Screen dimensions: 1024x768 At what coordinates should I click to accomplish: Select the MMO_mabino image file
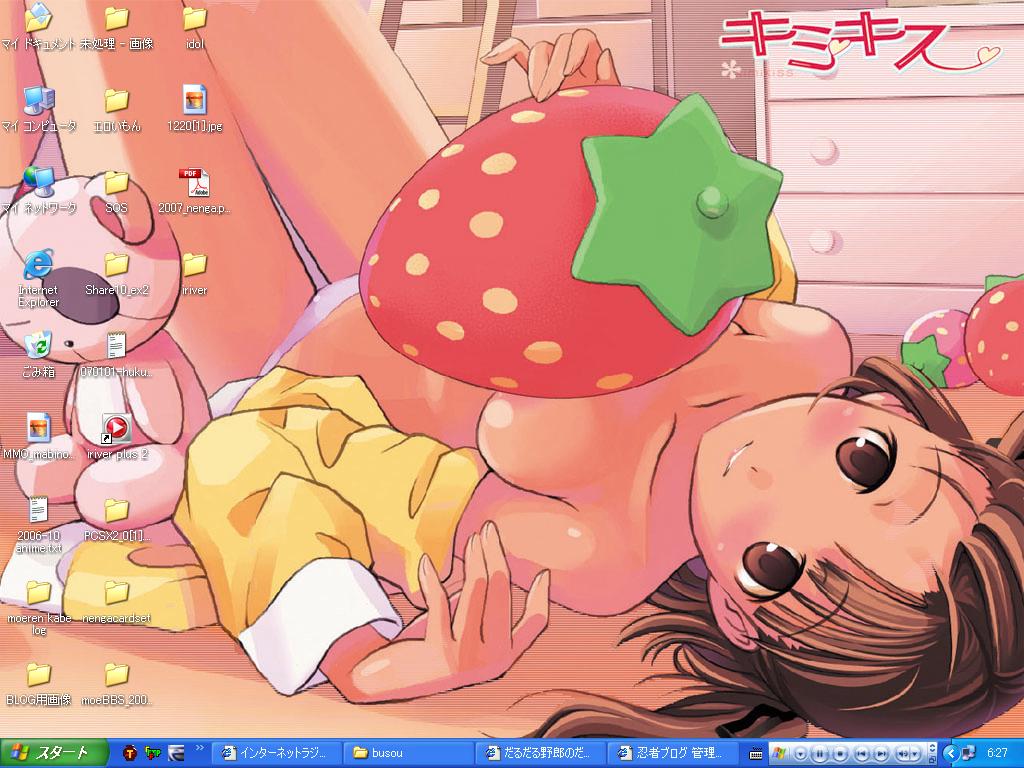tap(39, 437)
